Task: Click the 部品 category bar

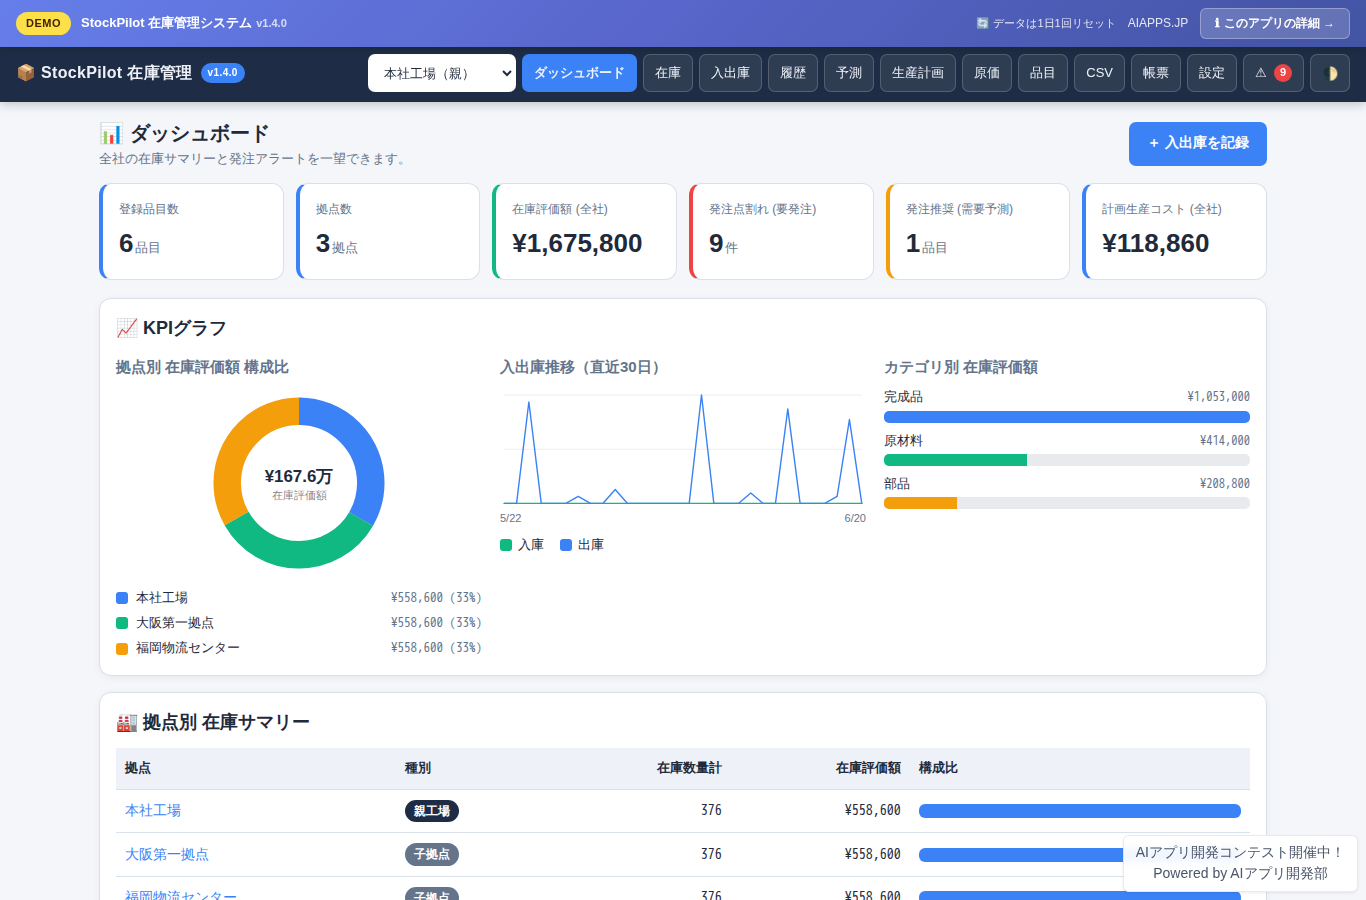Action: pyautogui.click(x=1067, y=503)
